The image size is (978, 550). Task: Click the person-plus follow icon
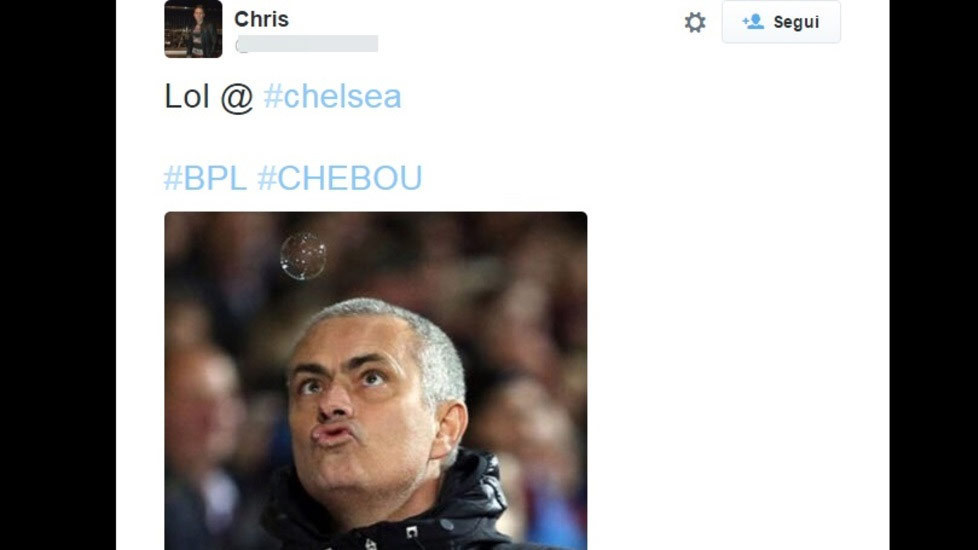tap(753, 22)
